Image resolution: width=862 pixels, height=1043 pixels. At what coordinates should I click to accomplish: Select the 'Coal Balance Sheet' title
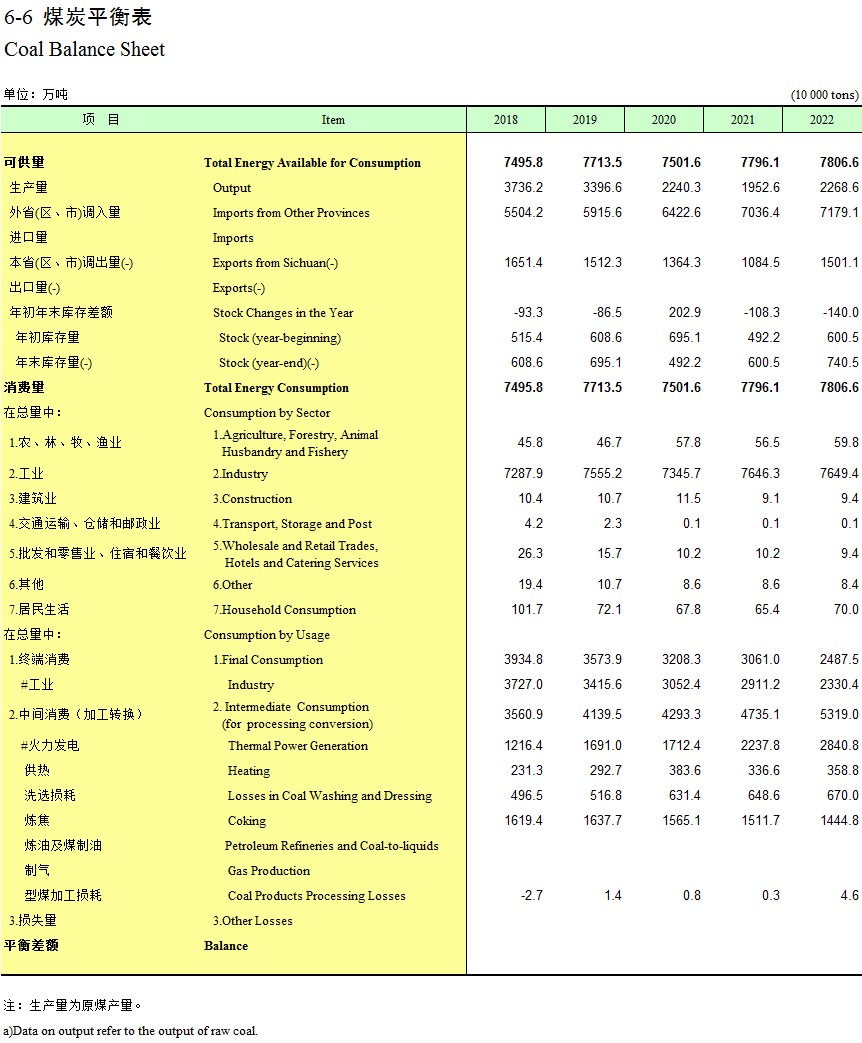pyautogui.click(x=84, y=49)
